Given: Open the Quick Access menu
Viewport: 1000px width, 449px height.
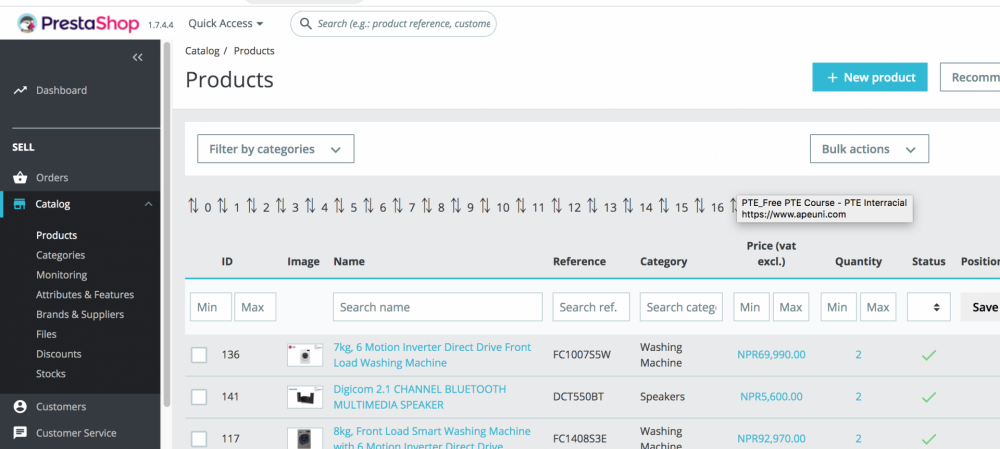Looking at the screenshot, I should click(226, 23).
